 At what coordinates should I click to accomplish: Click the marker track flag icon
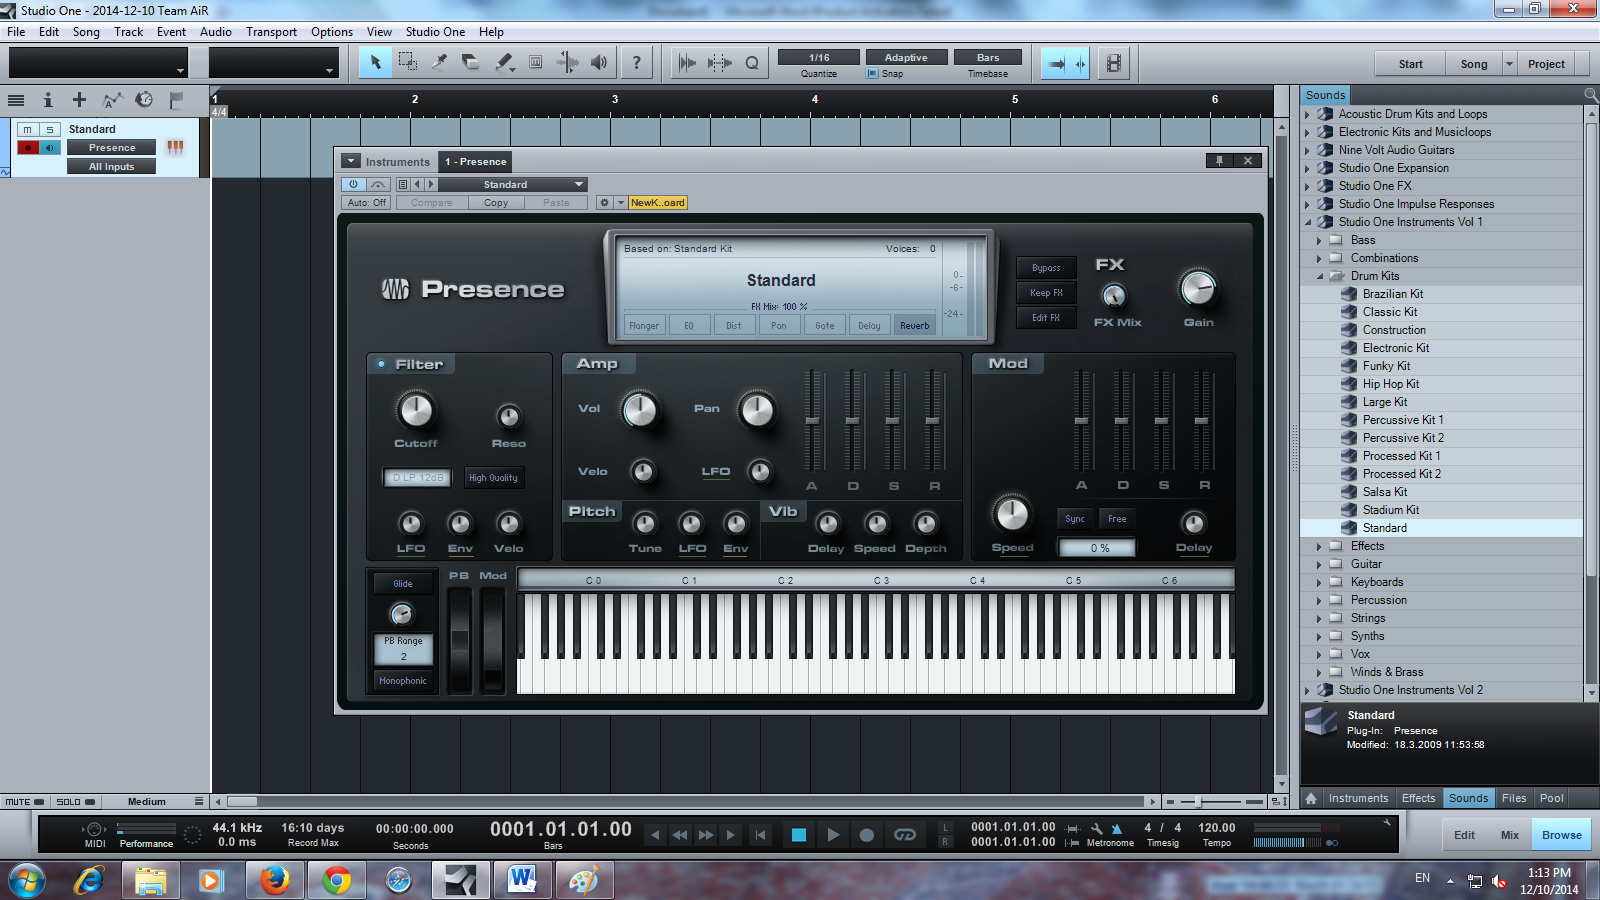pyautogui.click(x=176, y=100)
